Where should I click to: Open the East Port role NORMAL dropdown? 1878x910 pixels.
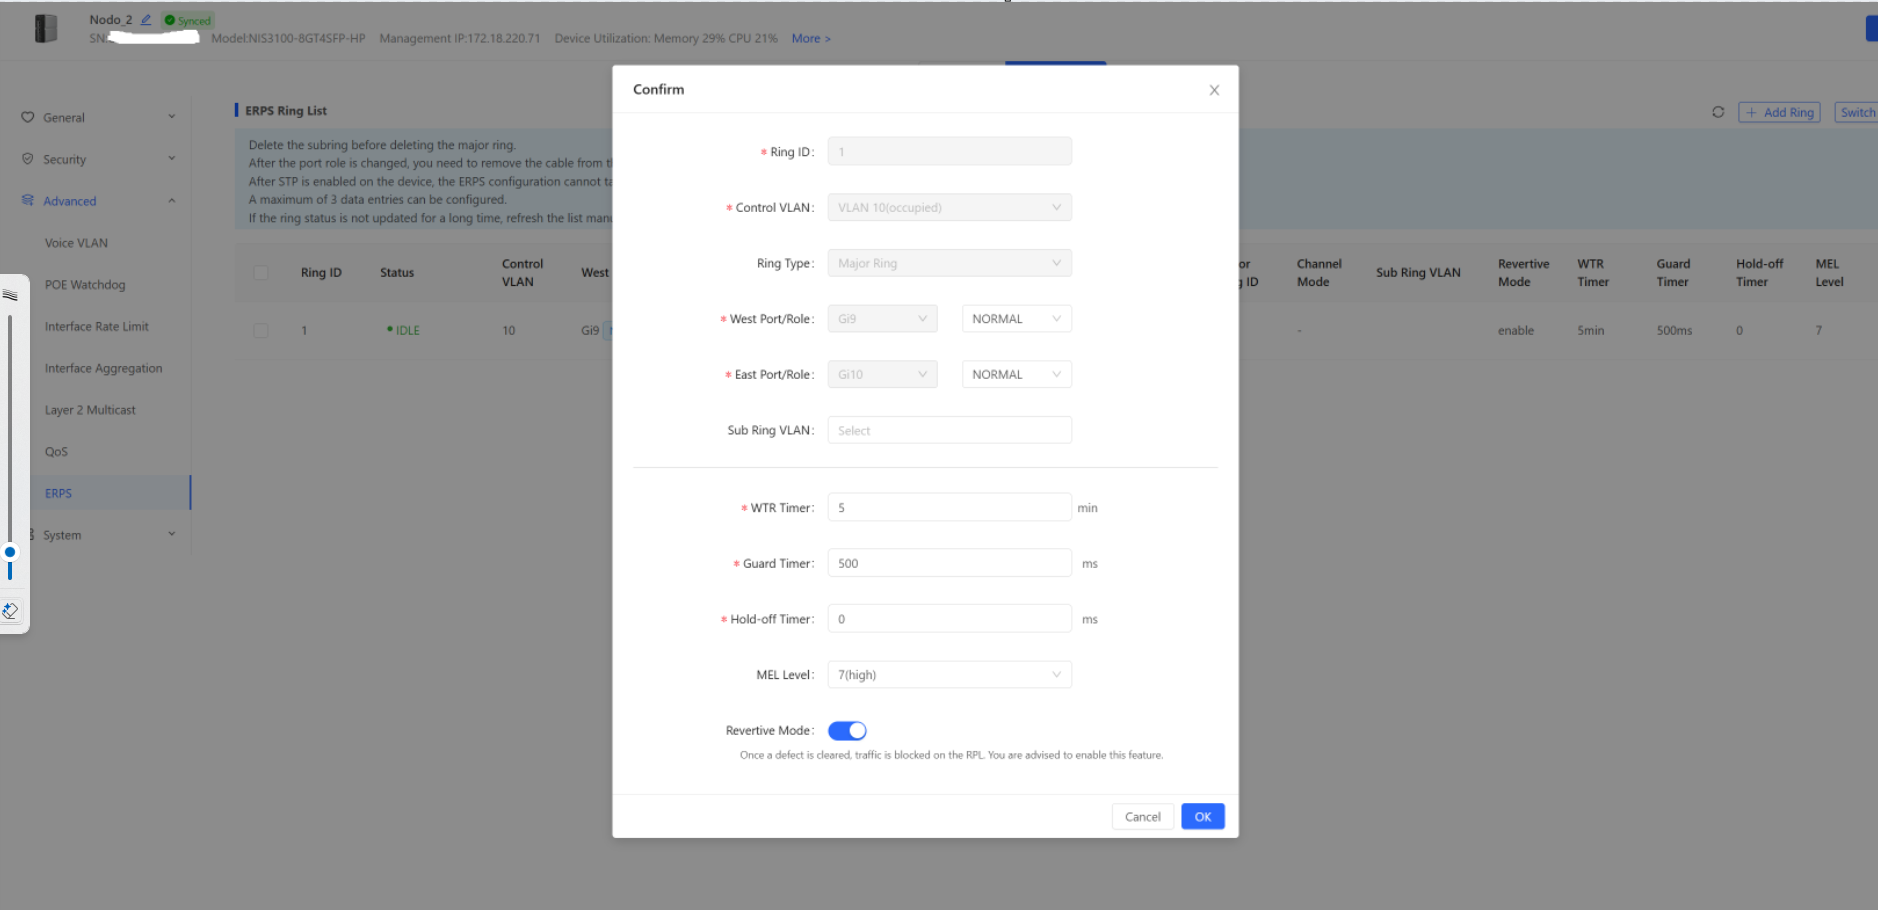coord(1016,374)
